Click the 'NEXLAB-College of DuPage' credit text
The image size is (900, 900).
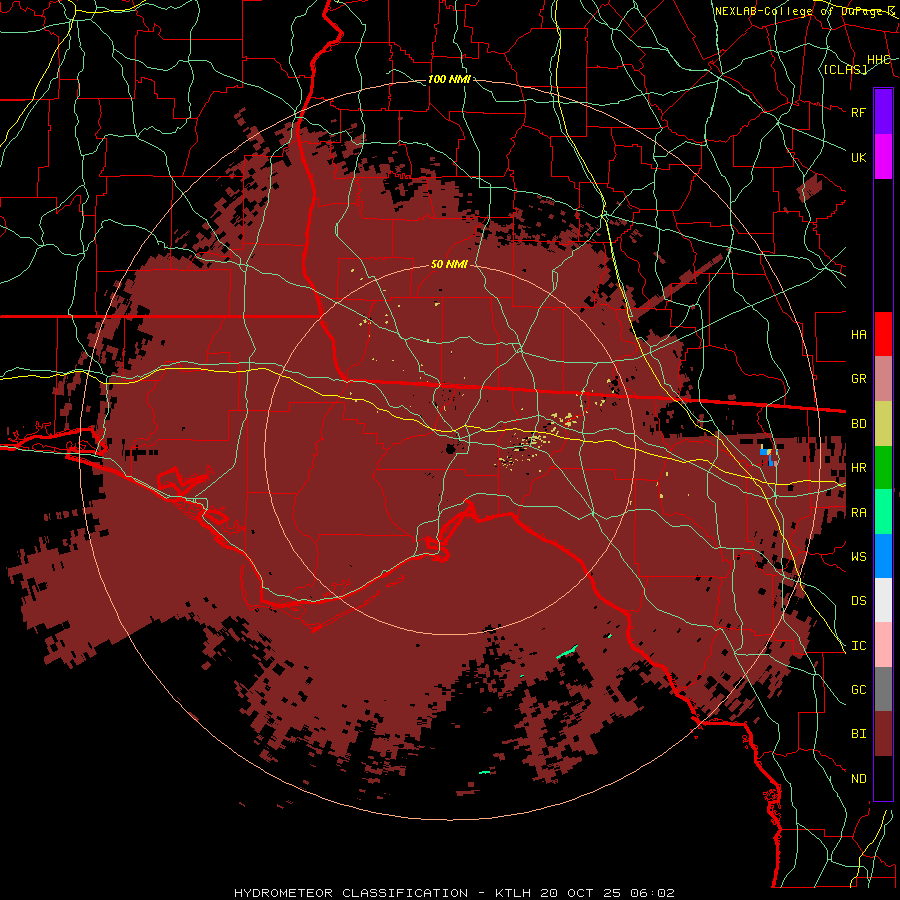tap(800, 11)
